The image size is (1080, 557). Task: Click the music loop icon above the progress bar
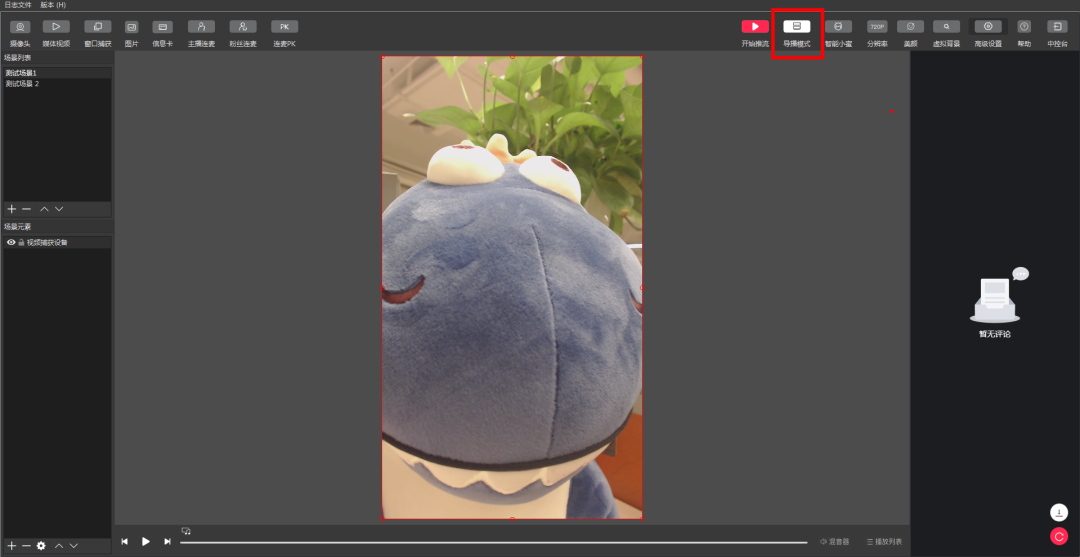(x=186, y=531)
